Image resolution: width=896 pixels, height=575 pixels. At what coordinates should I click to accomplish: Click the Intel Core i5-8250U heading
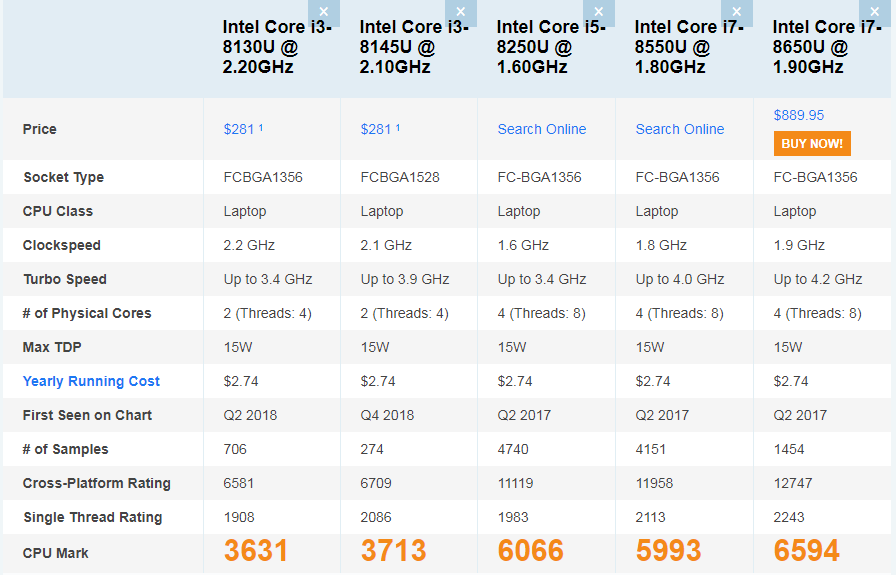coord(548,47)
